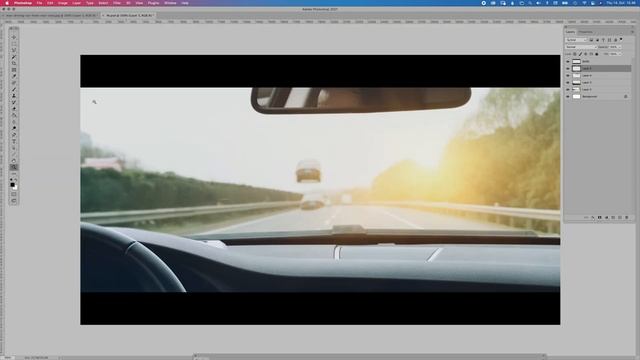Open the Opacity value dropdown
640x360 pixels.
pos(620,47)
